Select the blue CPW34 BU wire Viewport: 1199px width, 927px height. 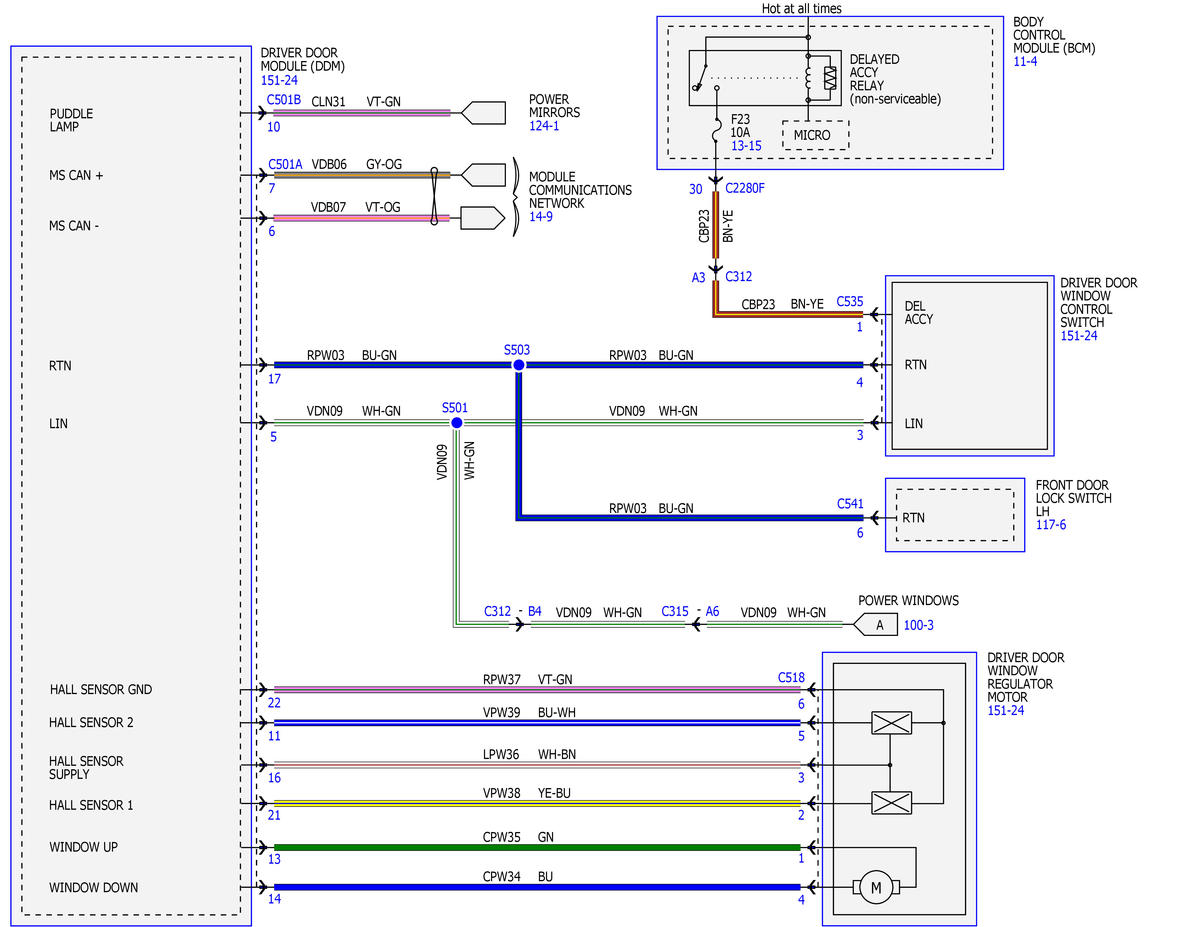coord(537,887)
